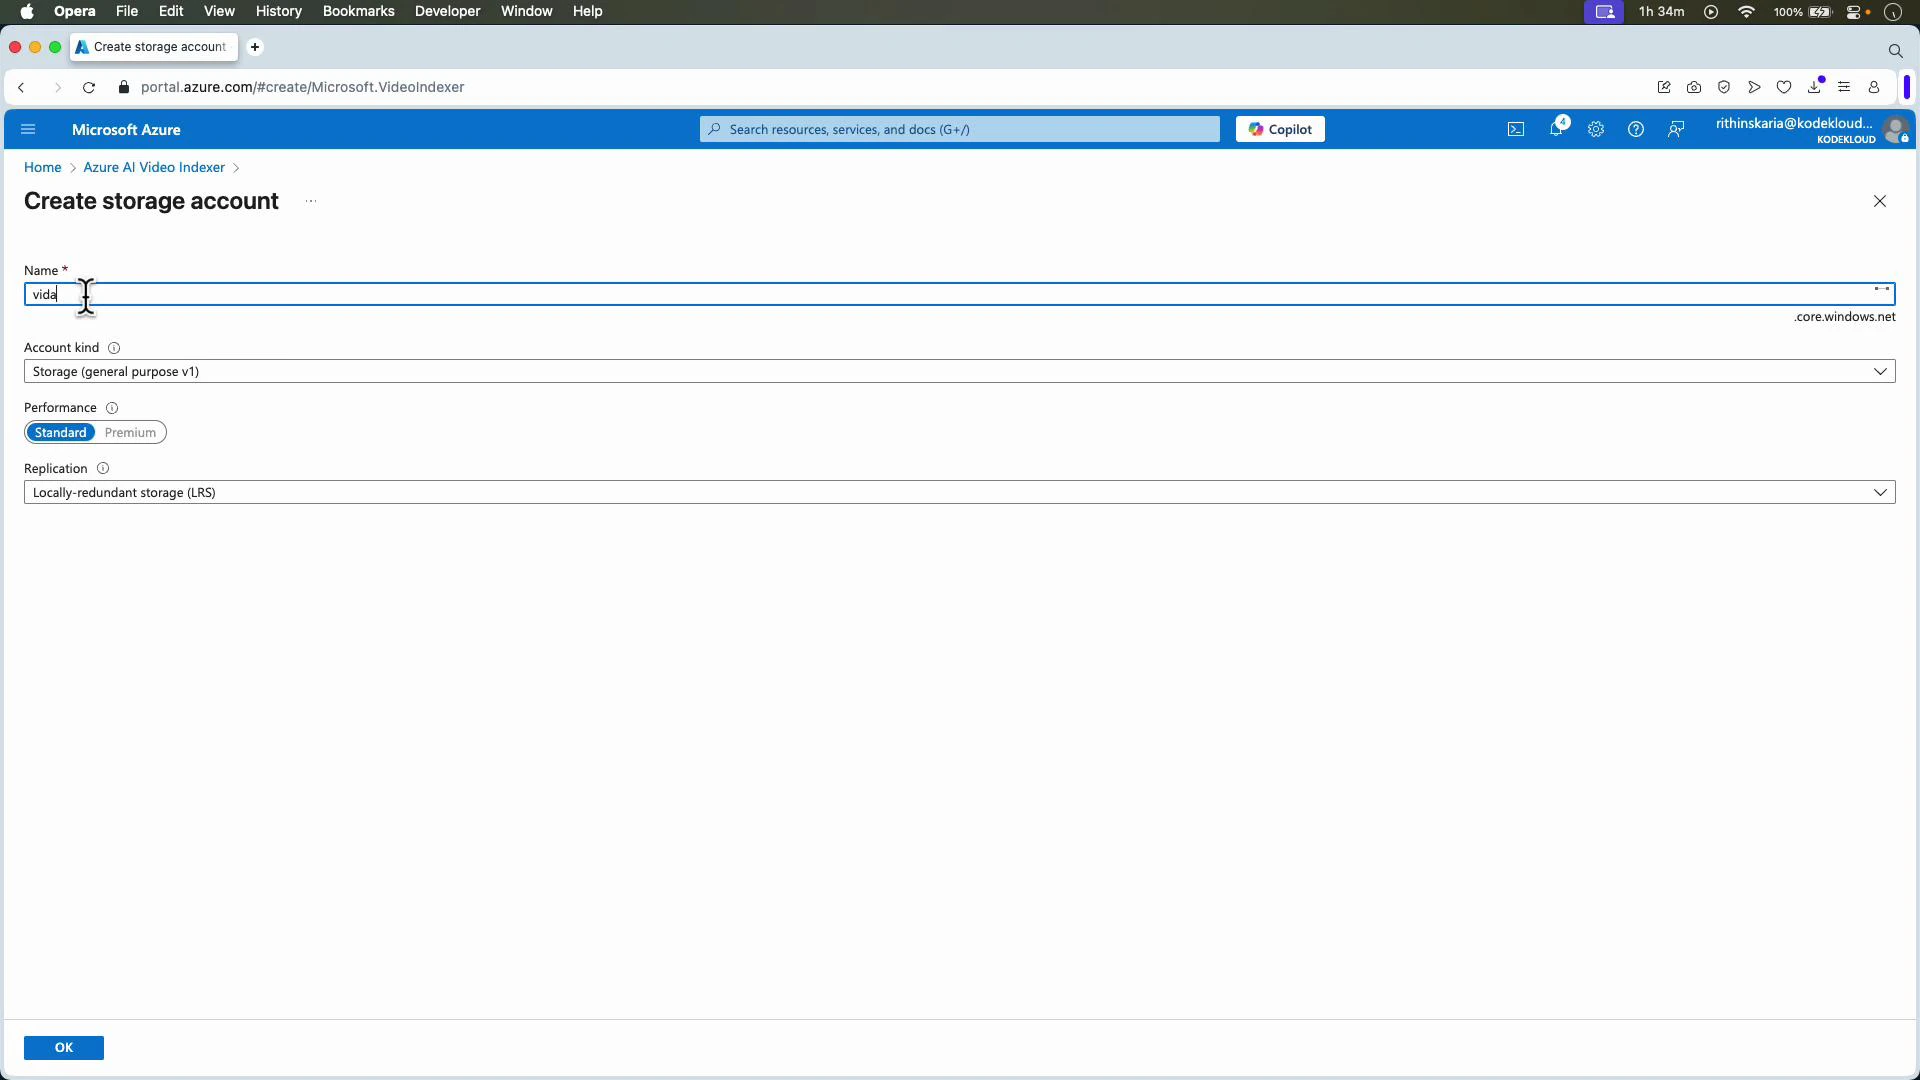
Task: Open Azure Cloud Shell terminal
Action: (x=1515, y=129)
